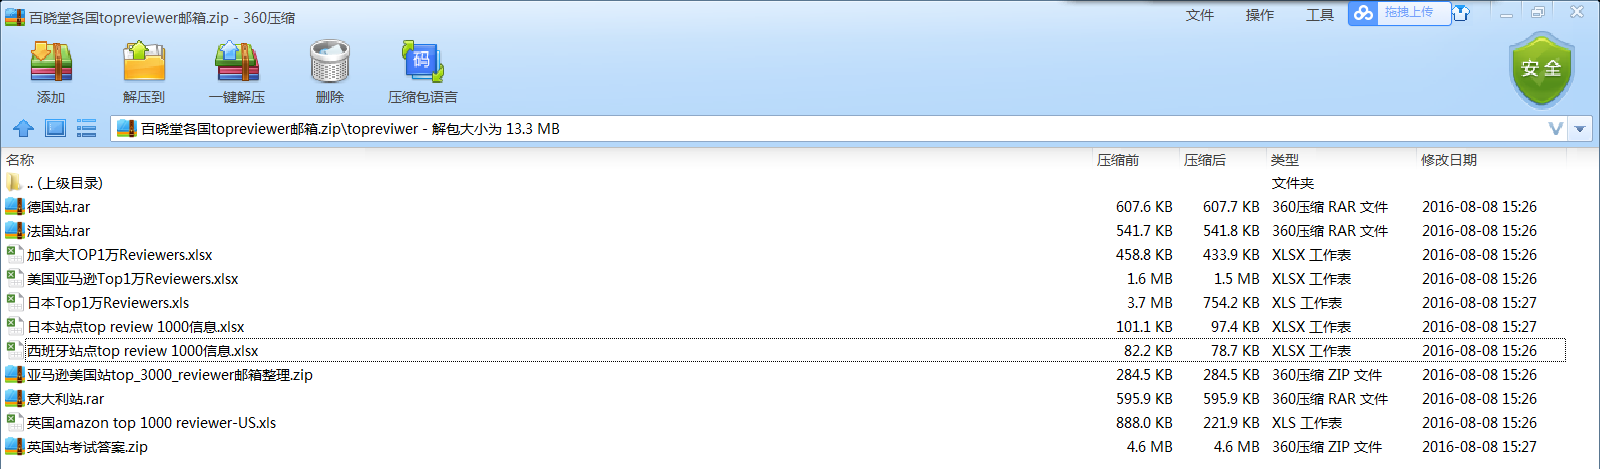Click the green 安全 security shield badge

[x=1541, y=69]
